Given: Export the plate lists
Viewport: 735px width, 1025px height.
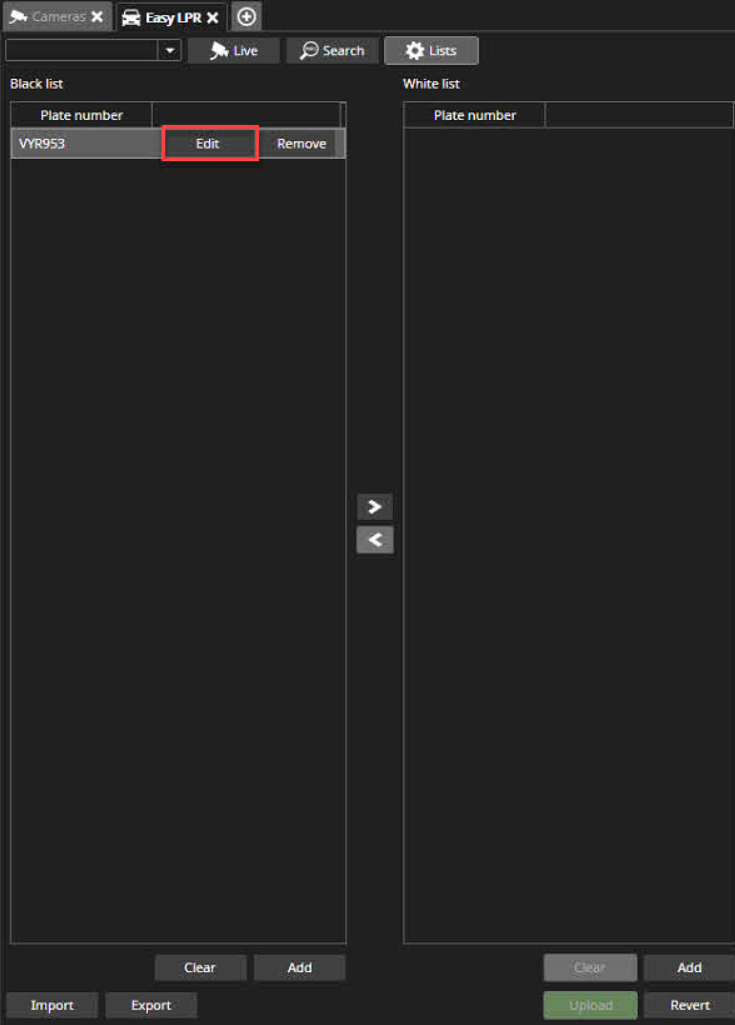Looking at the screenshot, I should coord(151,1005).
